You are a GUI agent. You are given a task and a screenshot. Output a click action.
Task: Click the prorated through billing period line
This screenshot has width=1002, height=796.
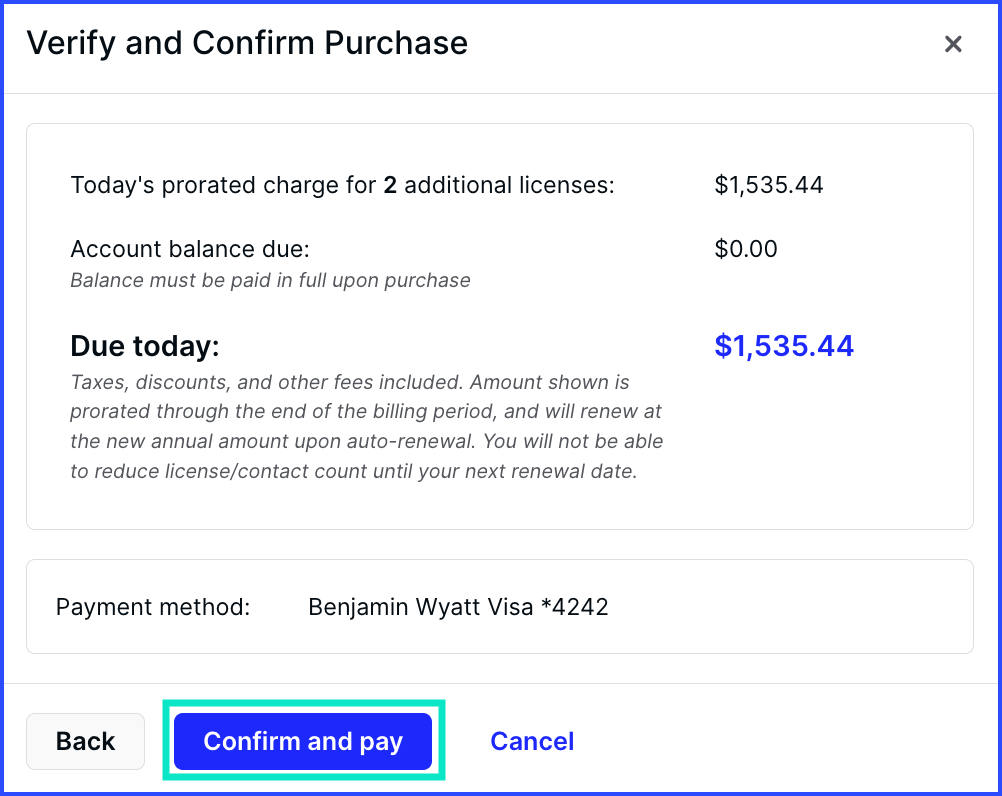(x=366, y=412)
